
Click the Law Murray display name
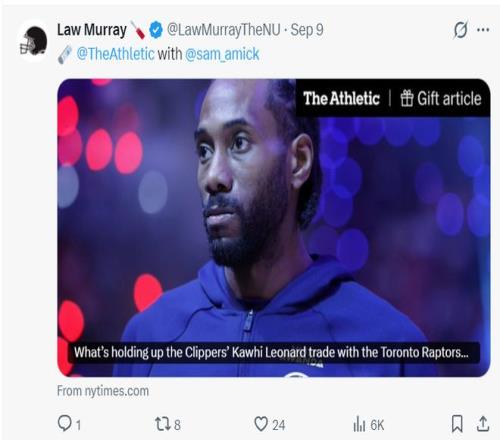[x=92, y=30]
